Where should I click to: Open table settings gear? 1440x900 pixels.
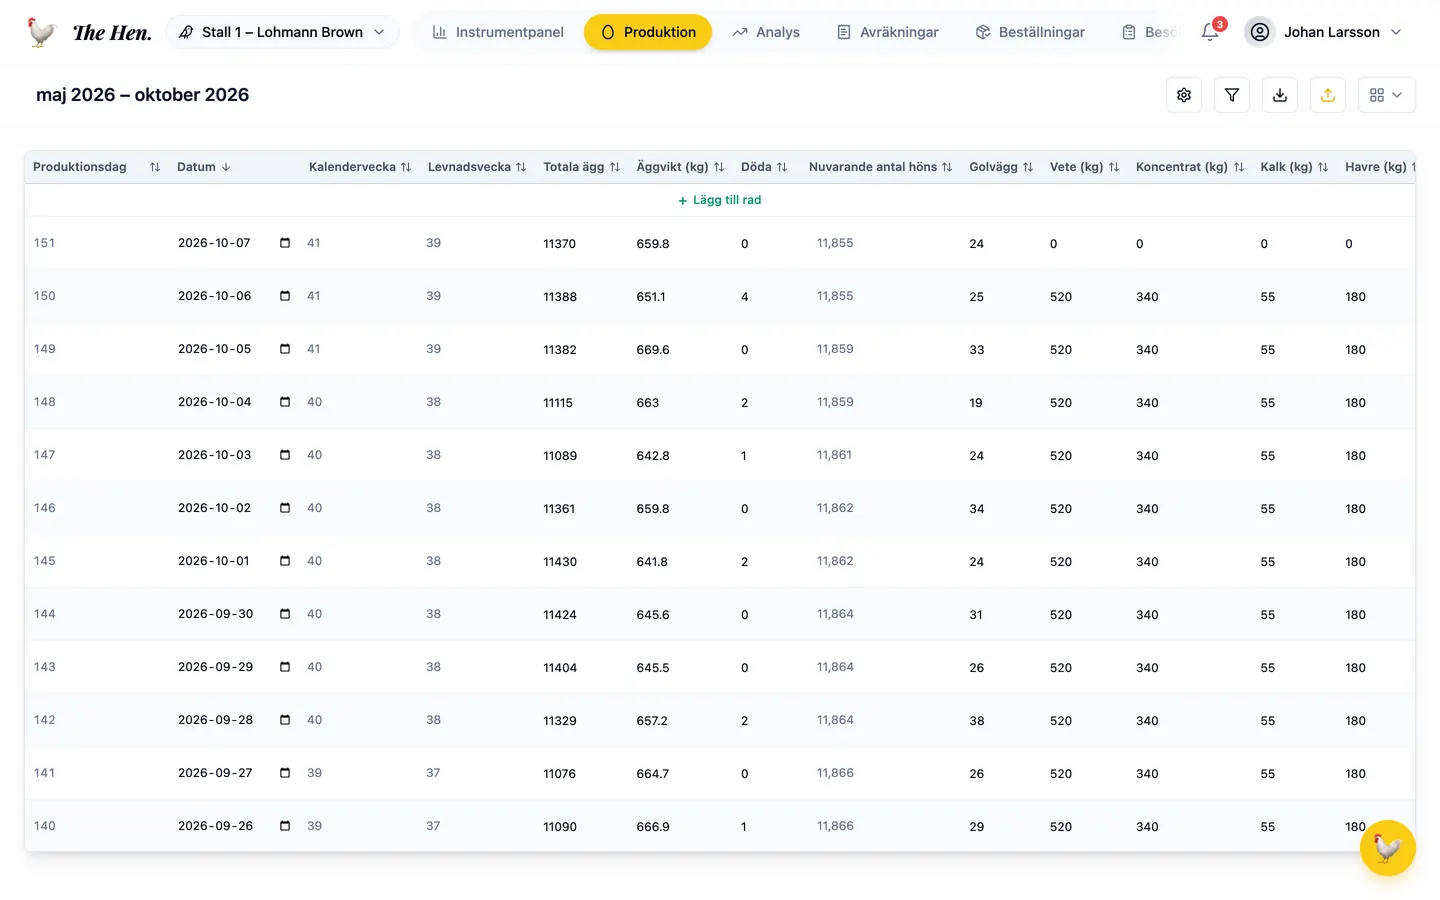coord(1184,95)
